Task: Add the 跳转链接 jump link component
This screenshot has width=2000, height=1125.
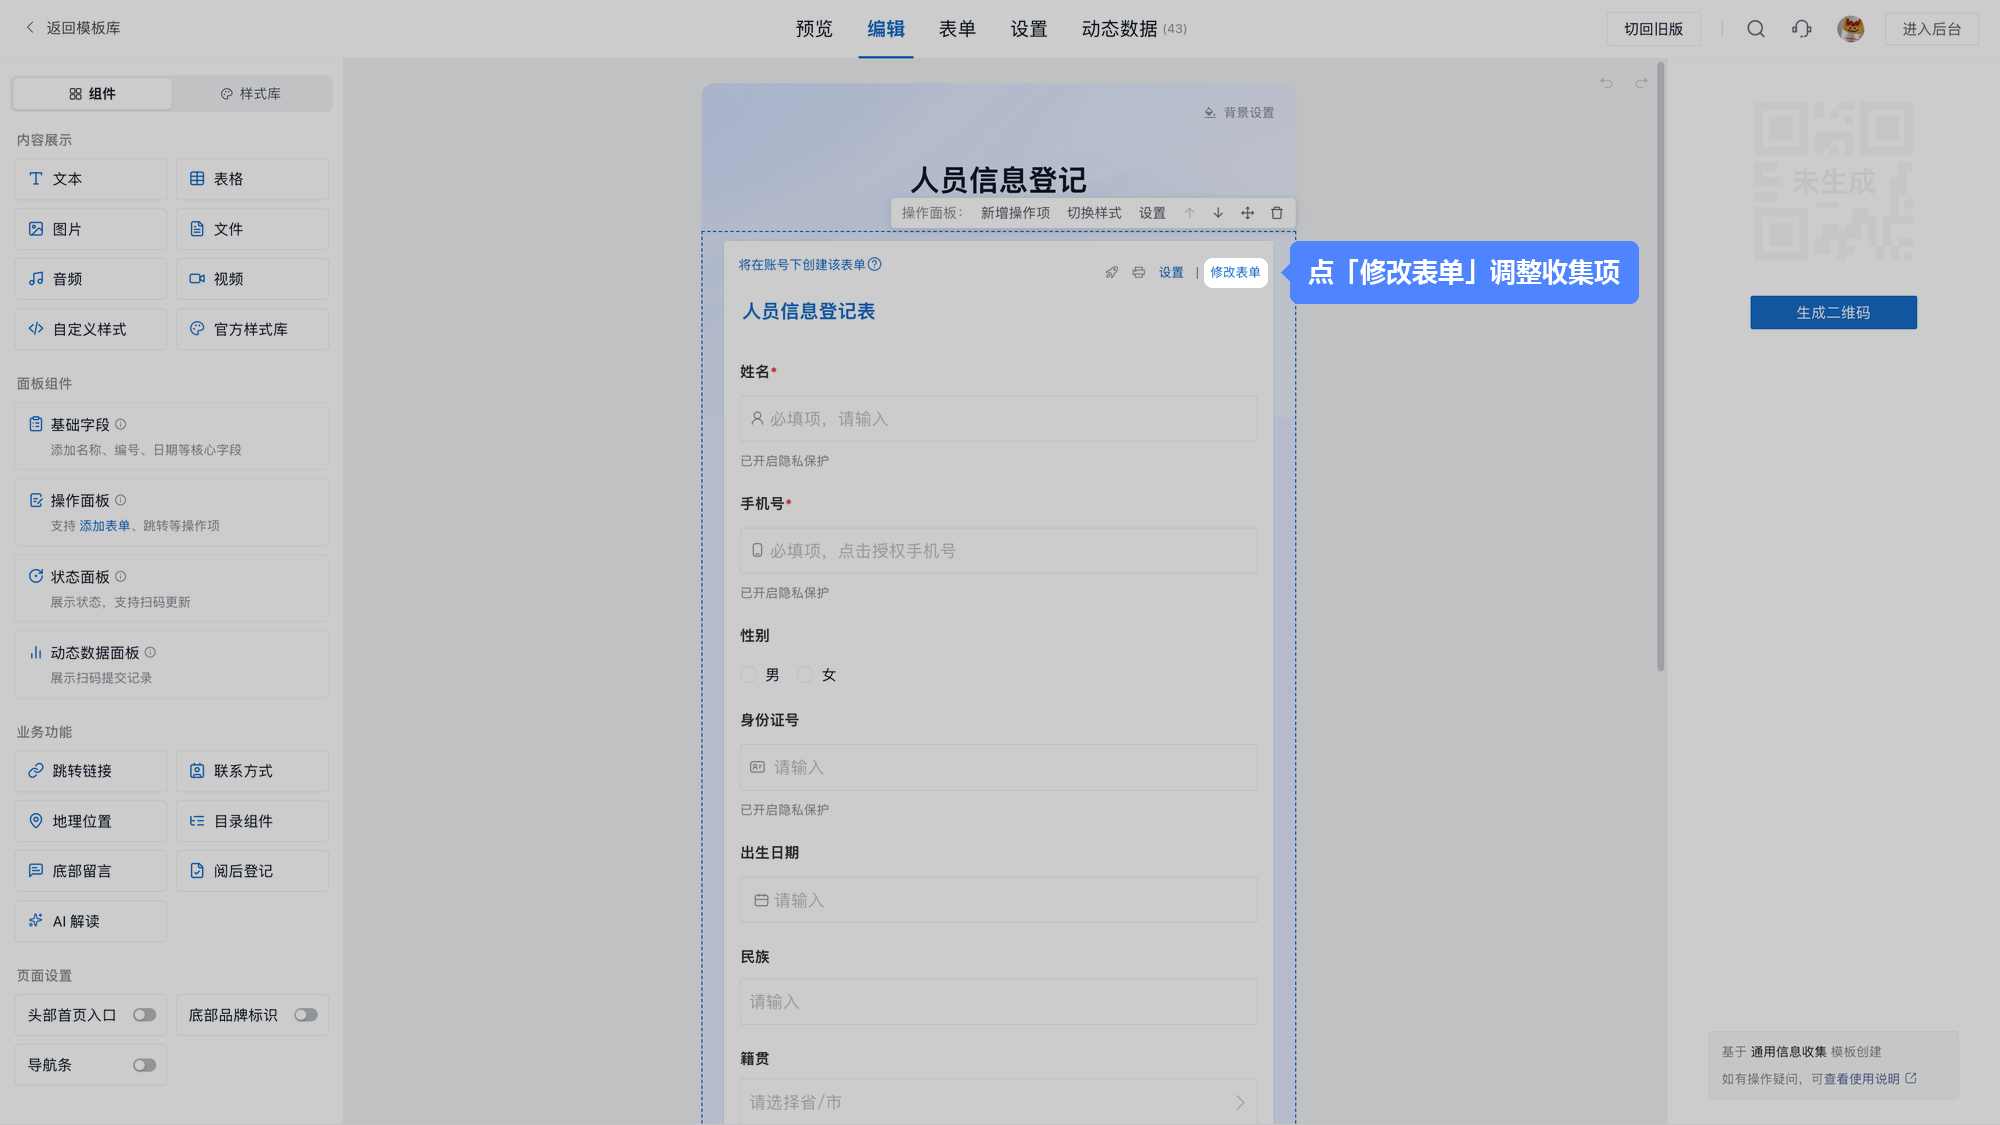Action: click(x=91, y=771)
